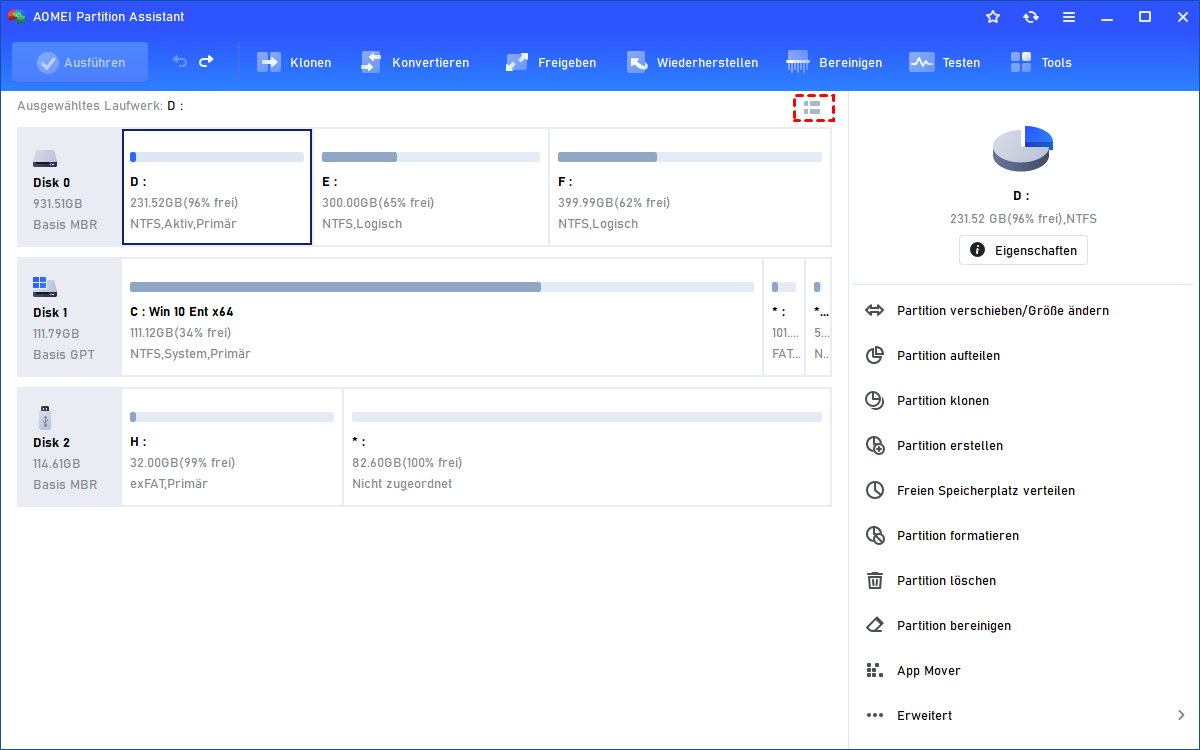
Task: Select Disk 1 header block
Action: click(69, 317)
